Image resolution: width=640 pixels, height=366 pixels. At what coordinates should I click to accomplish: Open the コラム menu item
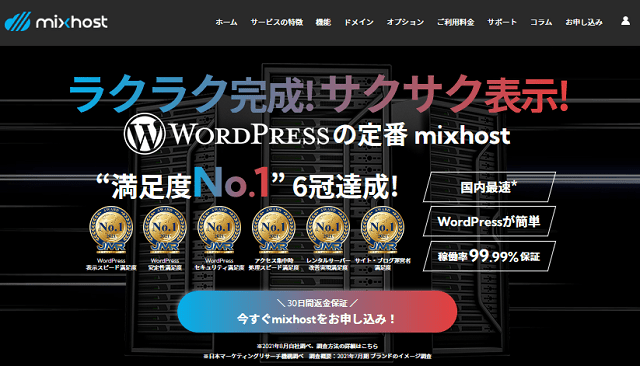(541, 22)
